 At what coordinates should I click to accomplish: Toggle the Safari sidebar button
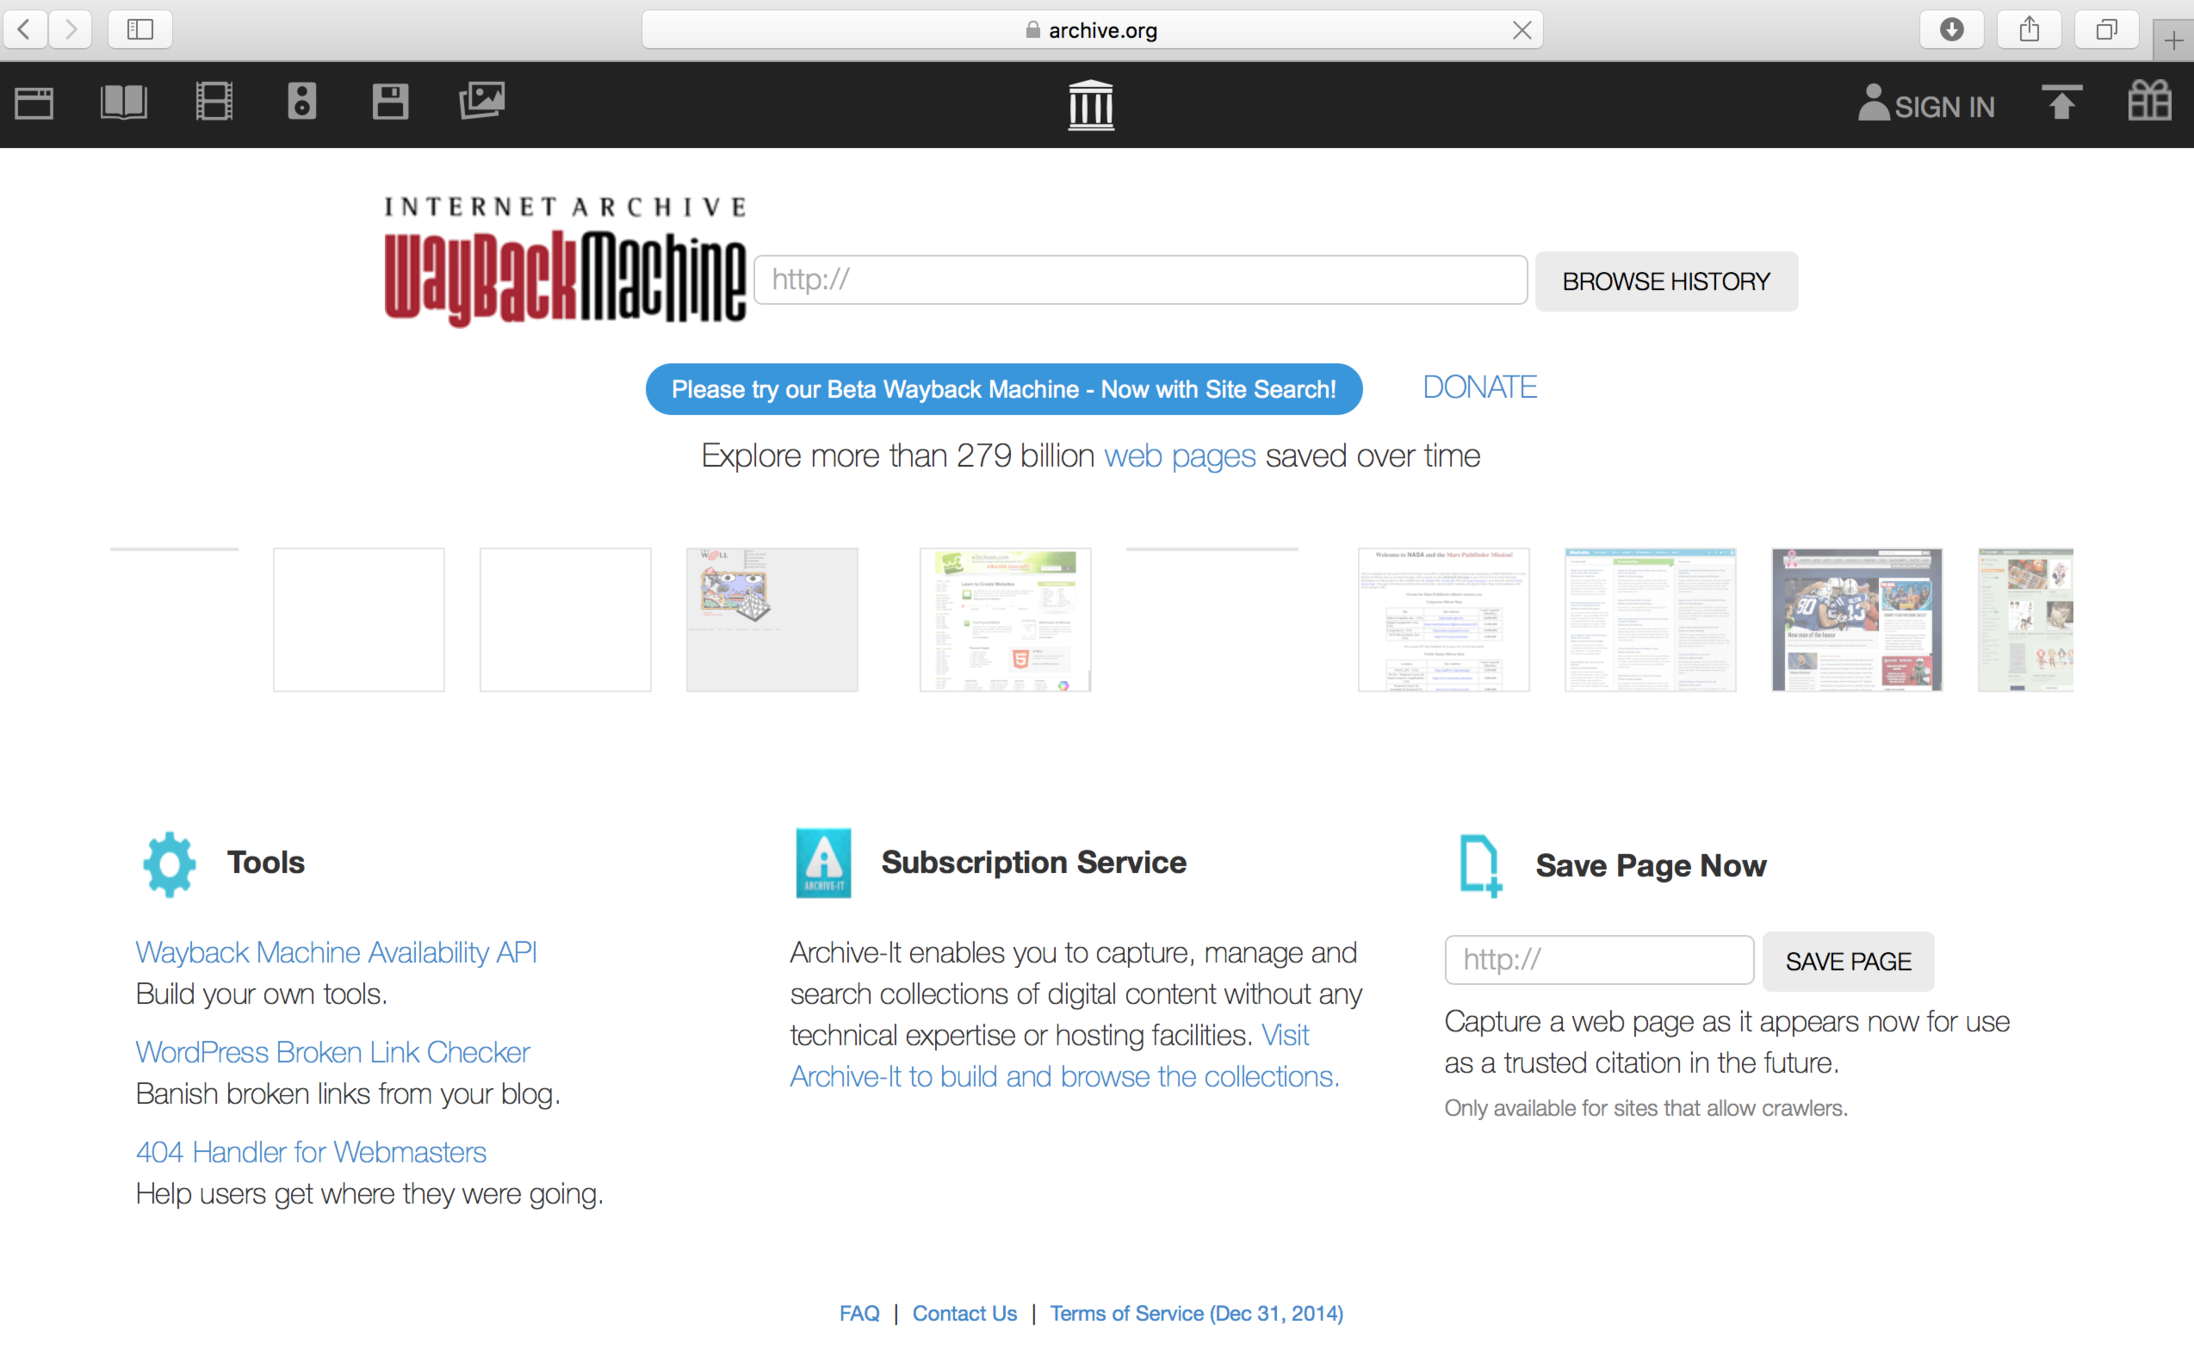point(140,29)
